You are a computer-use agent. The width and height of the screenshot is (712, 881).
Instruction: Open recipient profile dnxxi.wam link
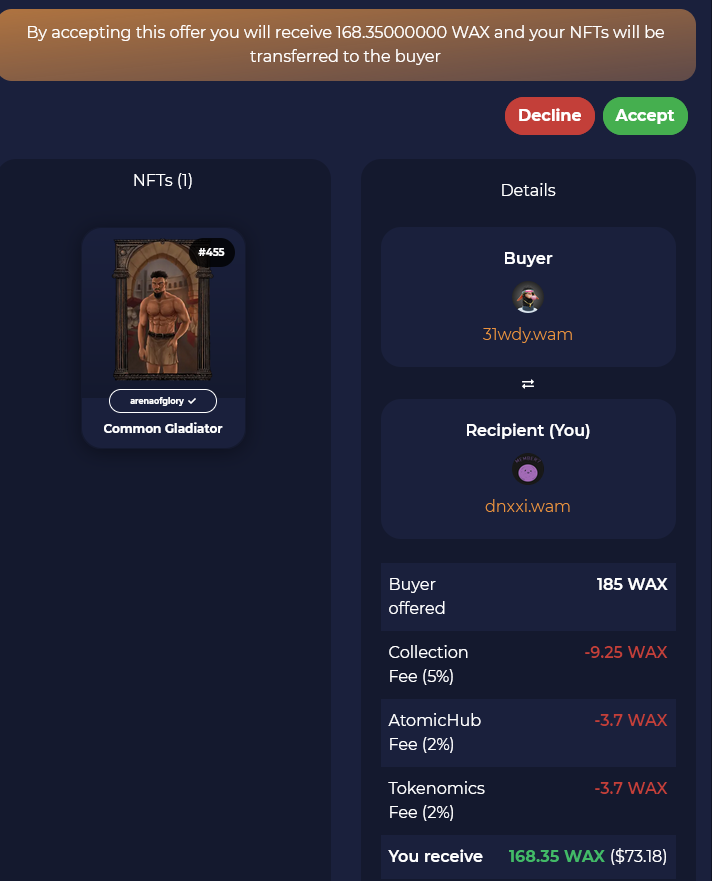528,506
